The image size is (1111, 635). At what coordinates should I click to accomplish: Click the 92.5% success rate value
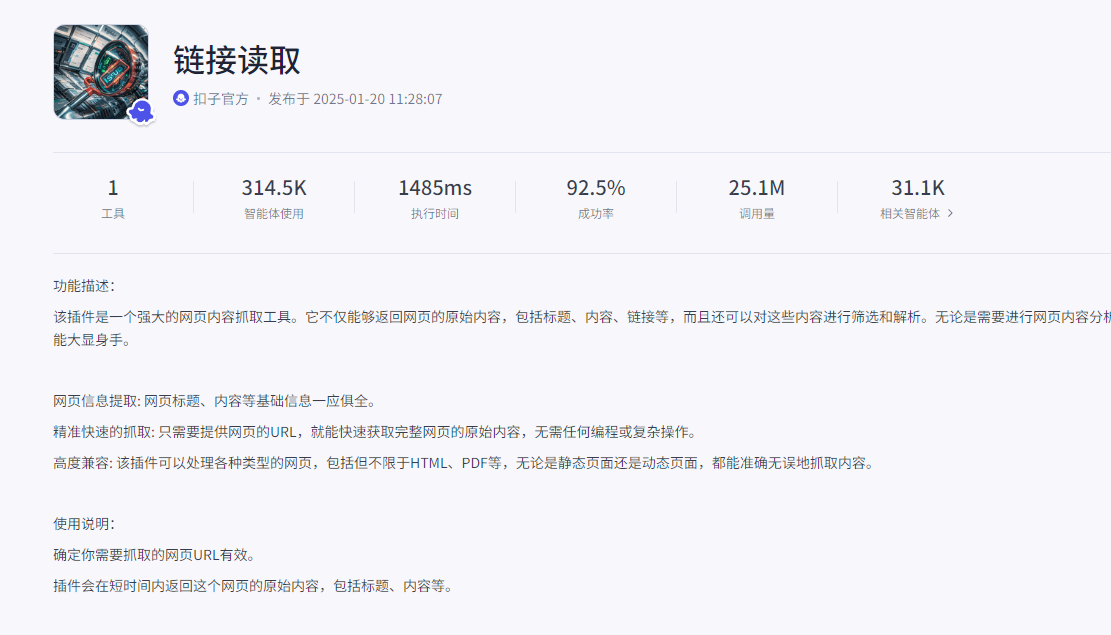point(595,188)
